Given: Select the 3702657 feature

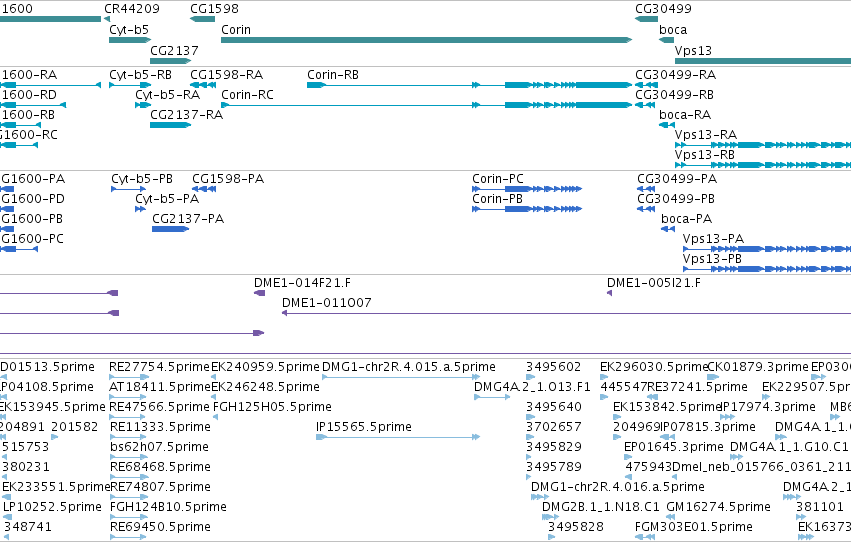Looking at the screenshot, I should [531, 437].
